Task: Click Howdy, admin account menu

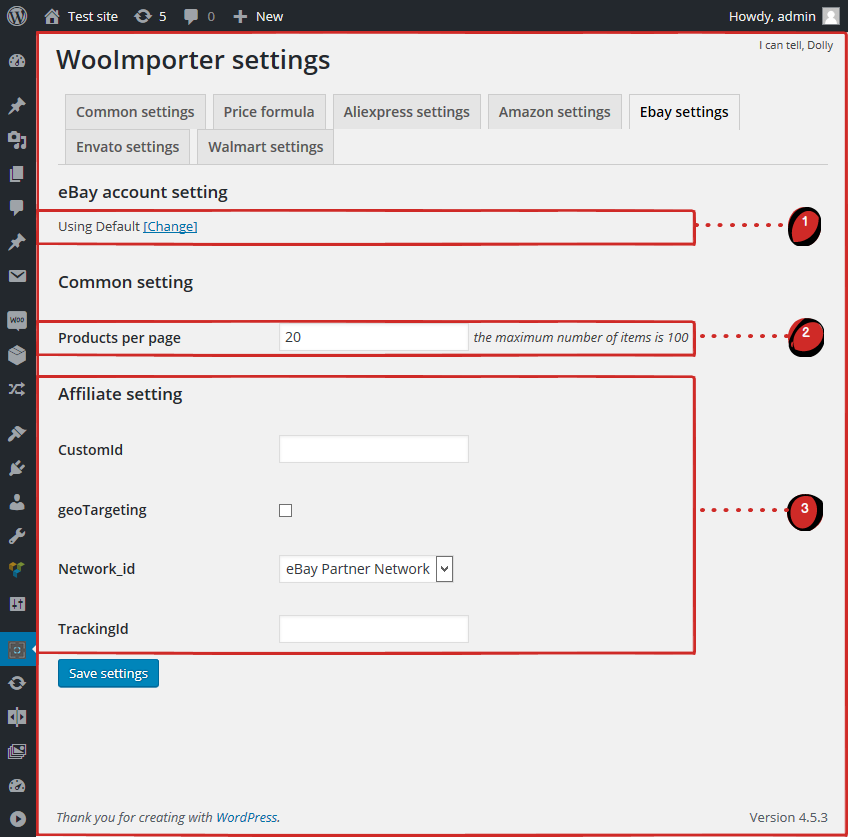Action: (x=772, y=17)
